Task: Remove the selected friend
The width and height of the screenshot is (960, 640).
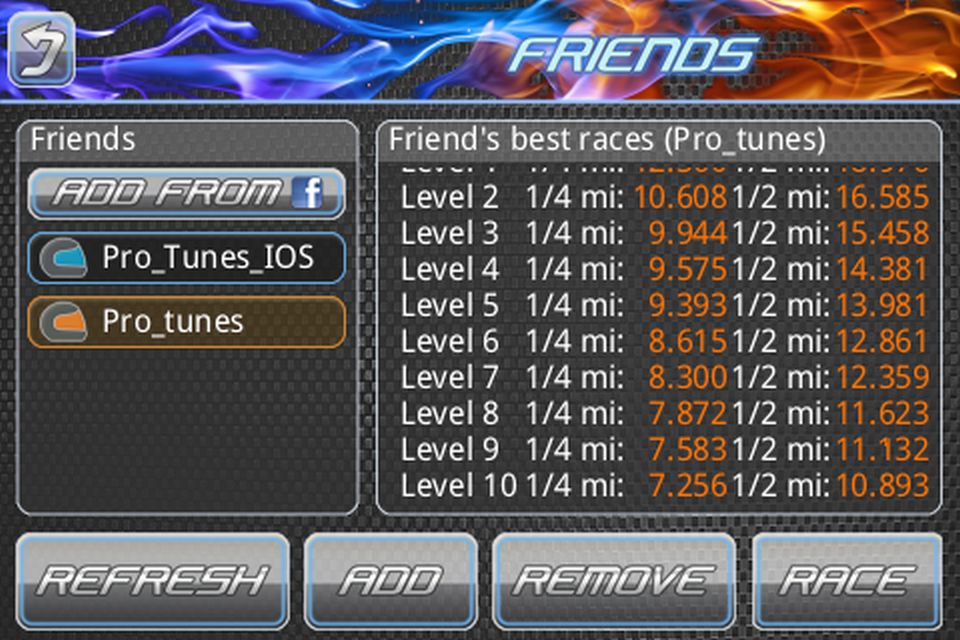Action: click(614, 581)
